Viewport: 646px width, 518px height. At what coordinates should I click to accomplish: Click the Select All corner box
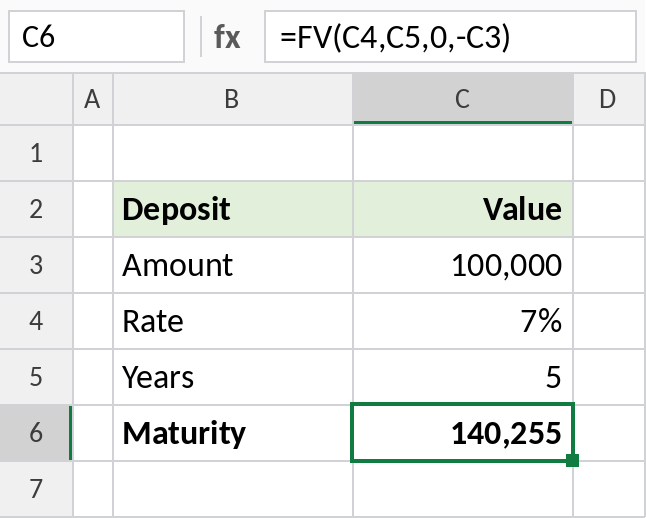click(x=36, y=99)
